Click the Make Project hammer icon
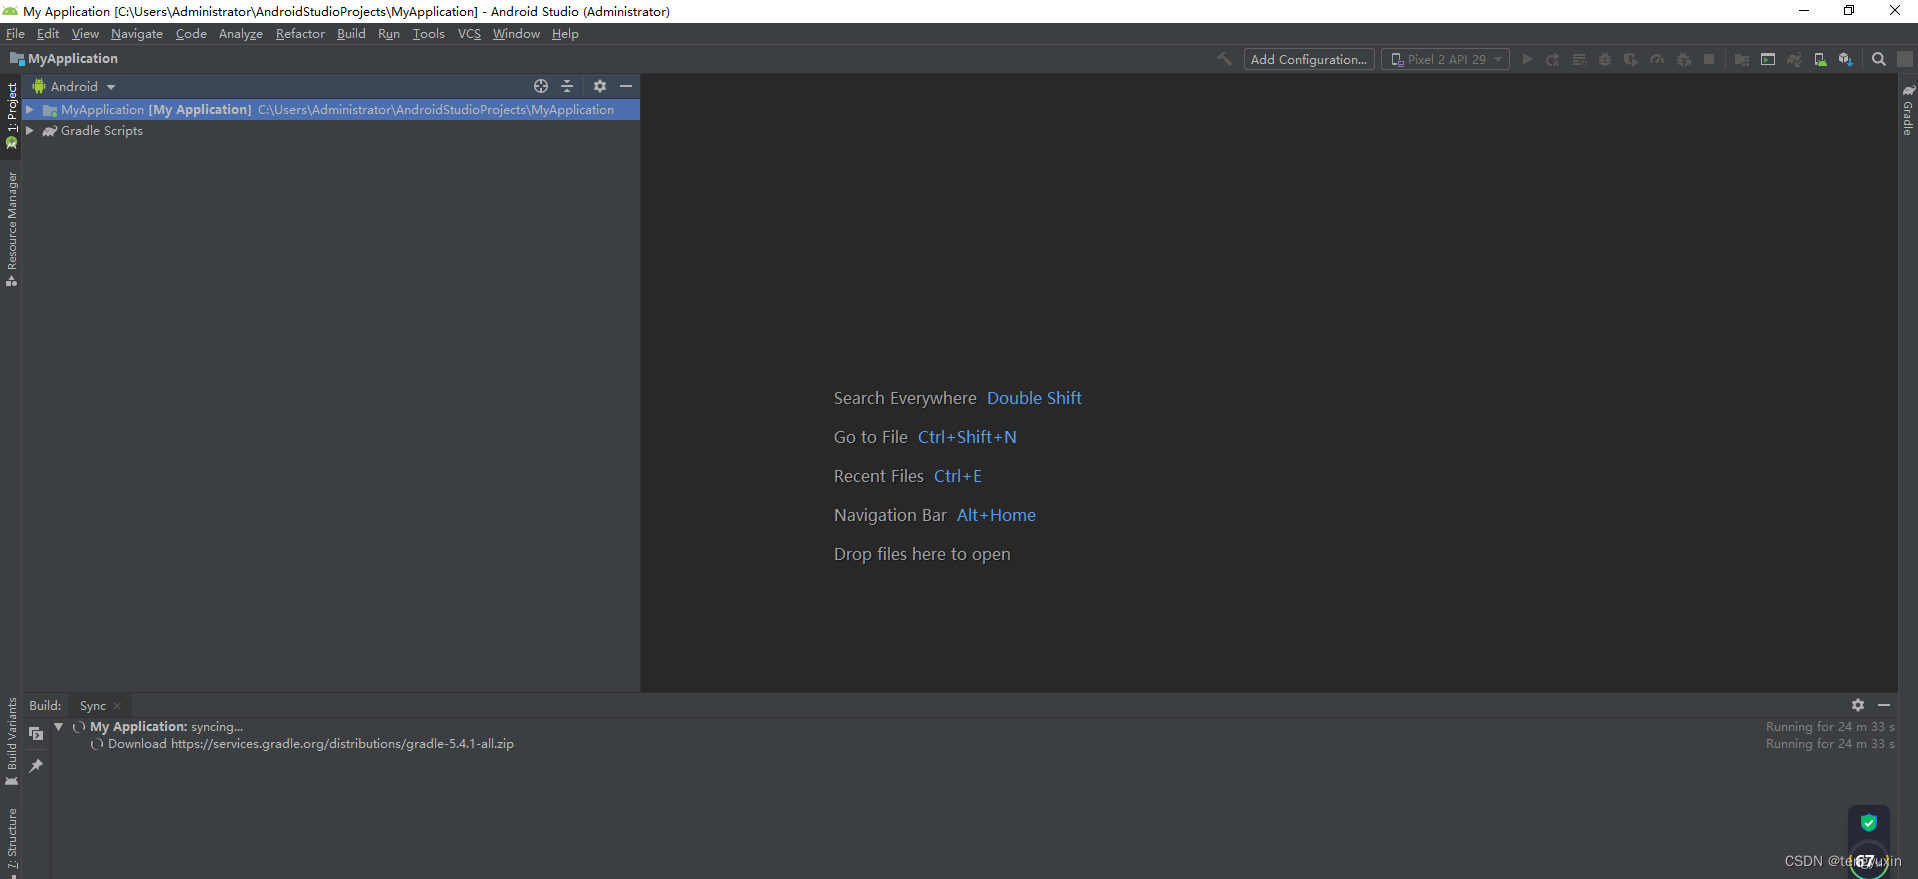The height and width of the screenshot is (879, 1918). (1224, 59)
